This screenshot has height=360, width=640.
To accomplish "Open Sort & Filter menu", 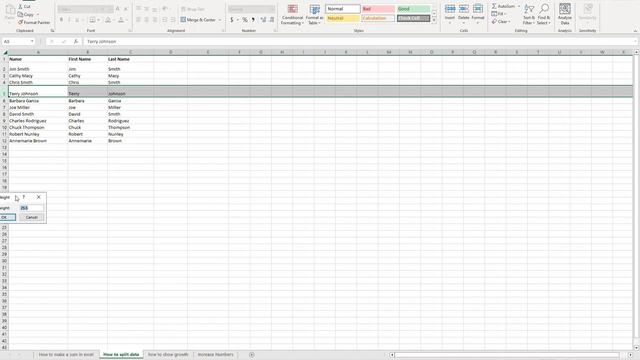I will click(529, 15).
